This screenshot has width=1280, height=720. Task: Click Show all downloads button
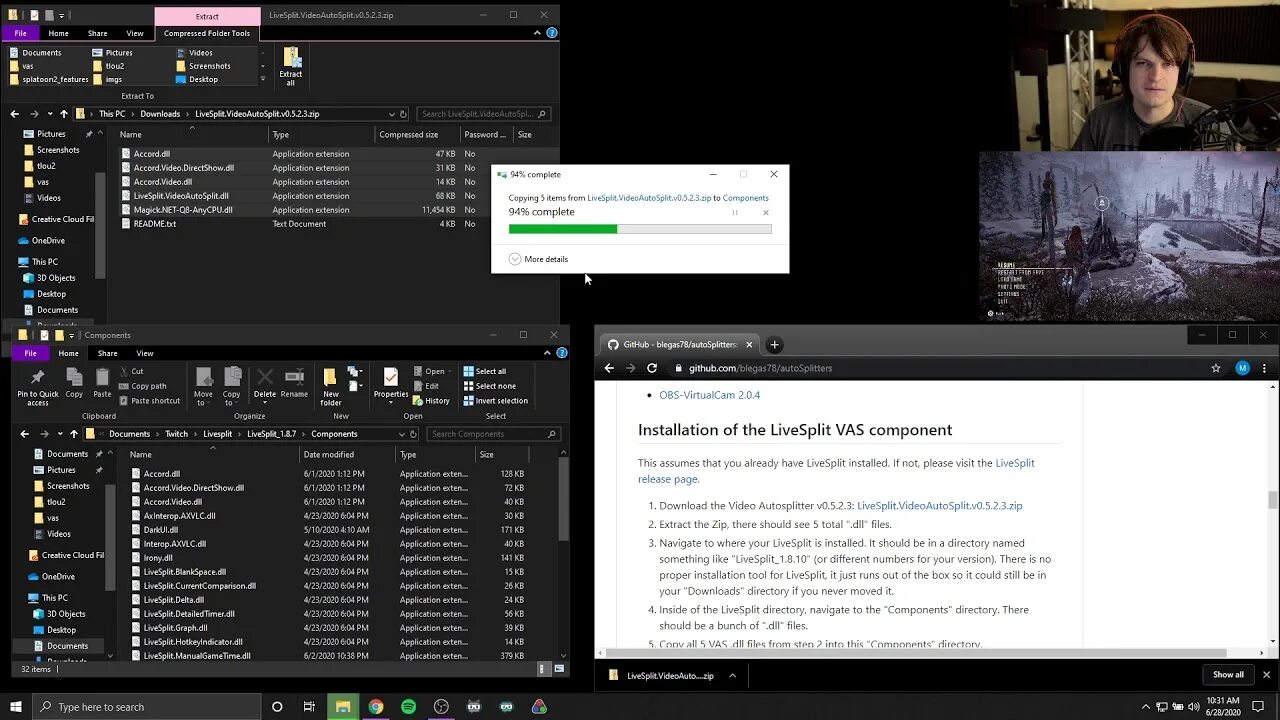1228,675
